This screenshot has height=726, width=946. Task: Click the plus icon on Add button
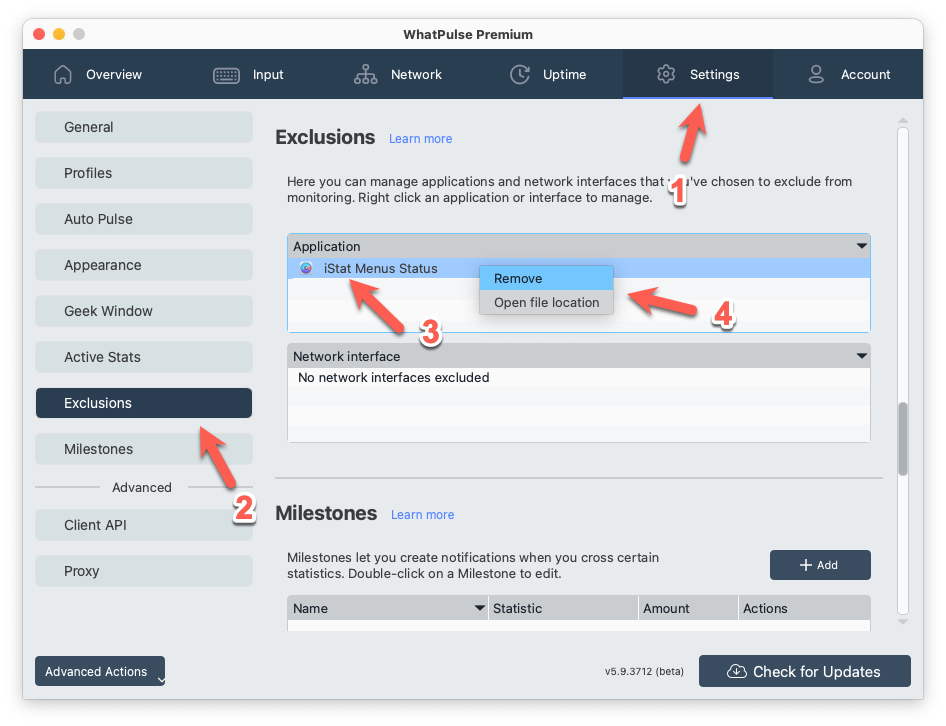(x=805, y=565)
